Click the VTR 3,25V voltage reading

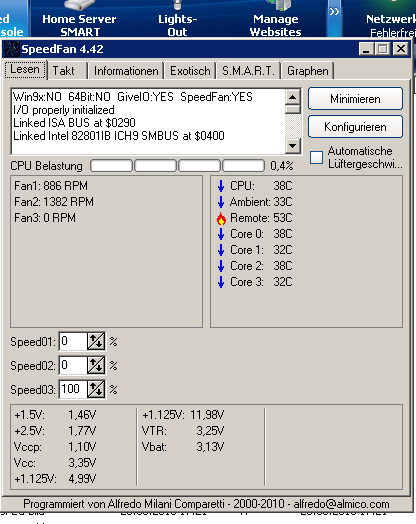[x=183, y=431]
